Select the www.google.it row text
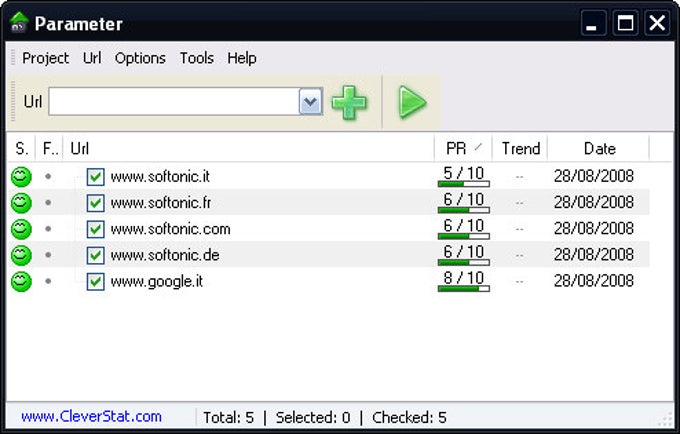 click(157, 281)
